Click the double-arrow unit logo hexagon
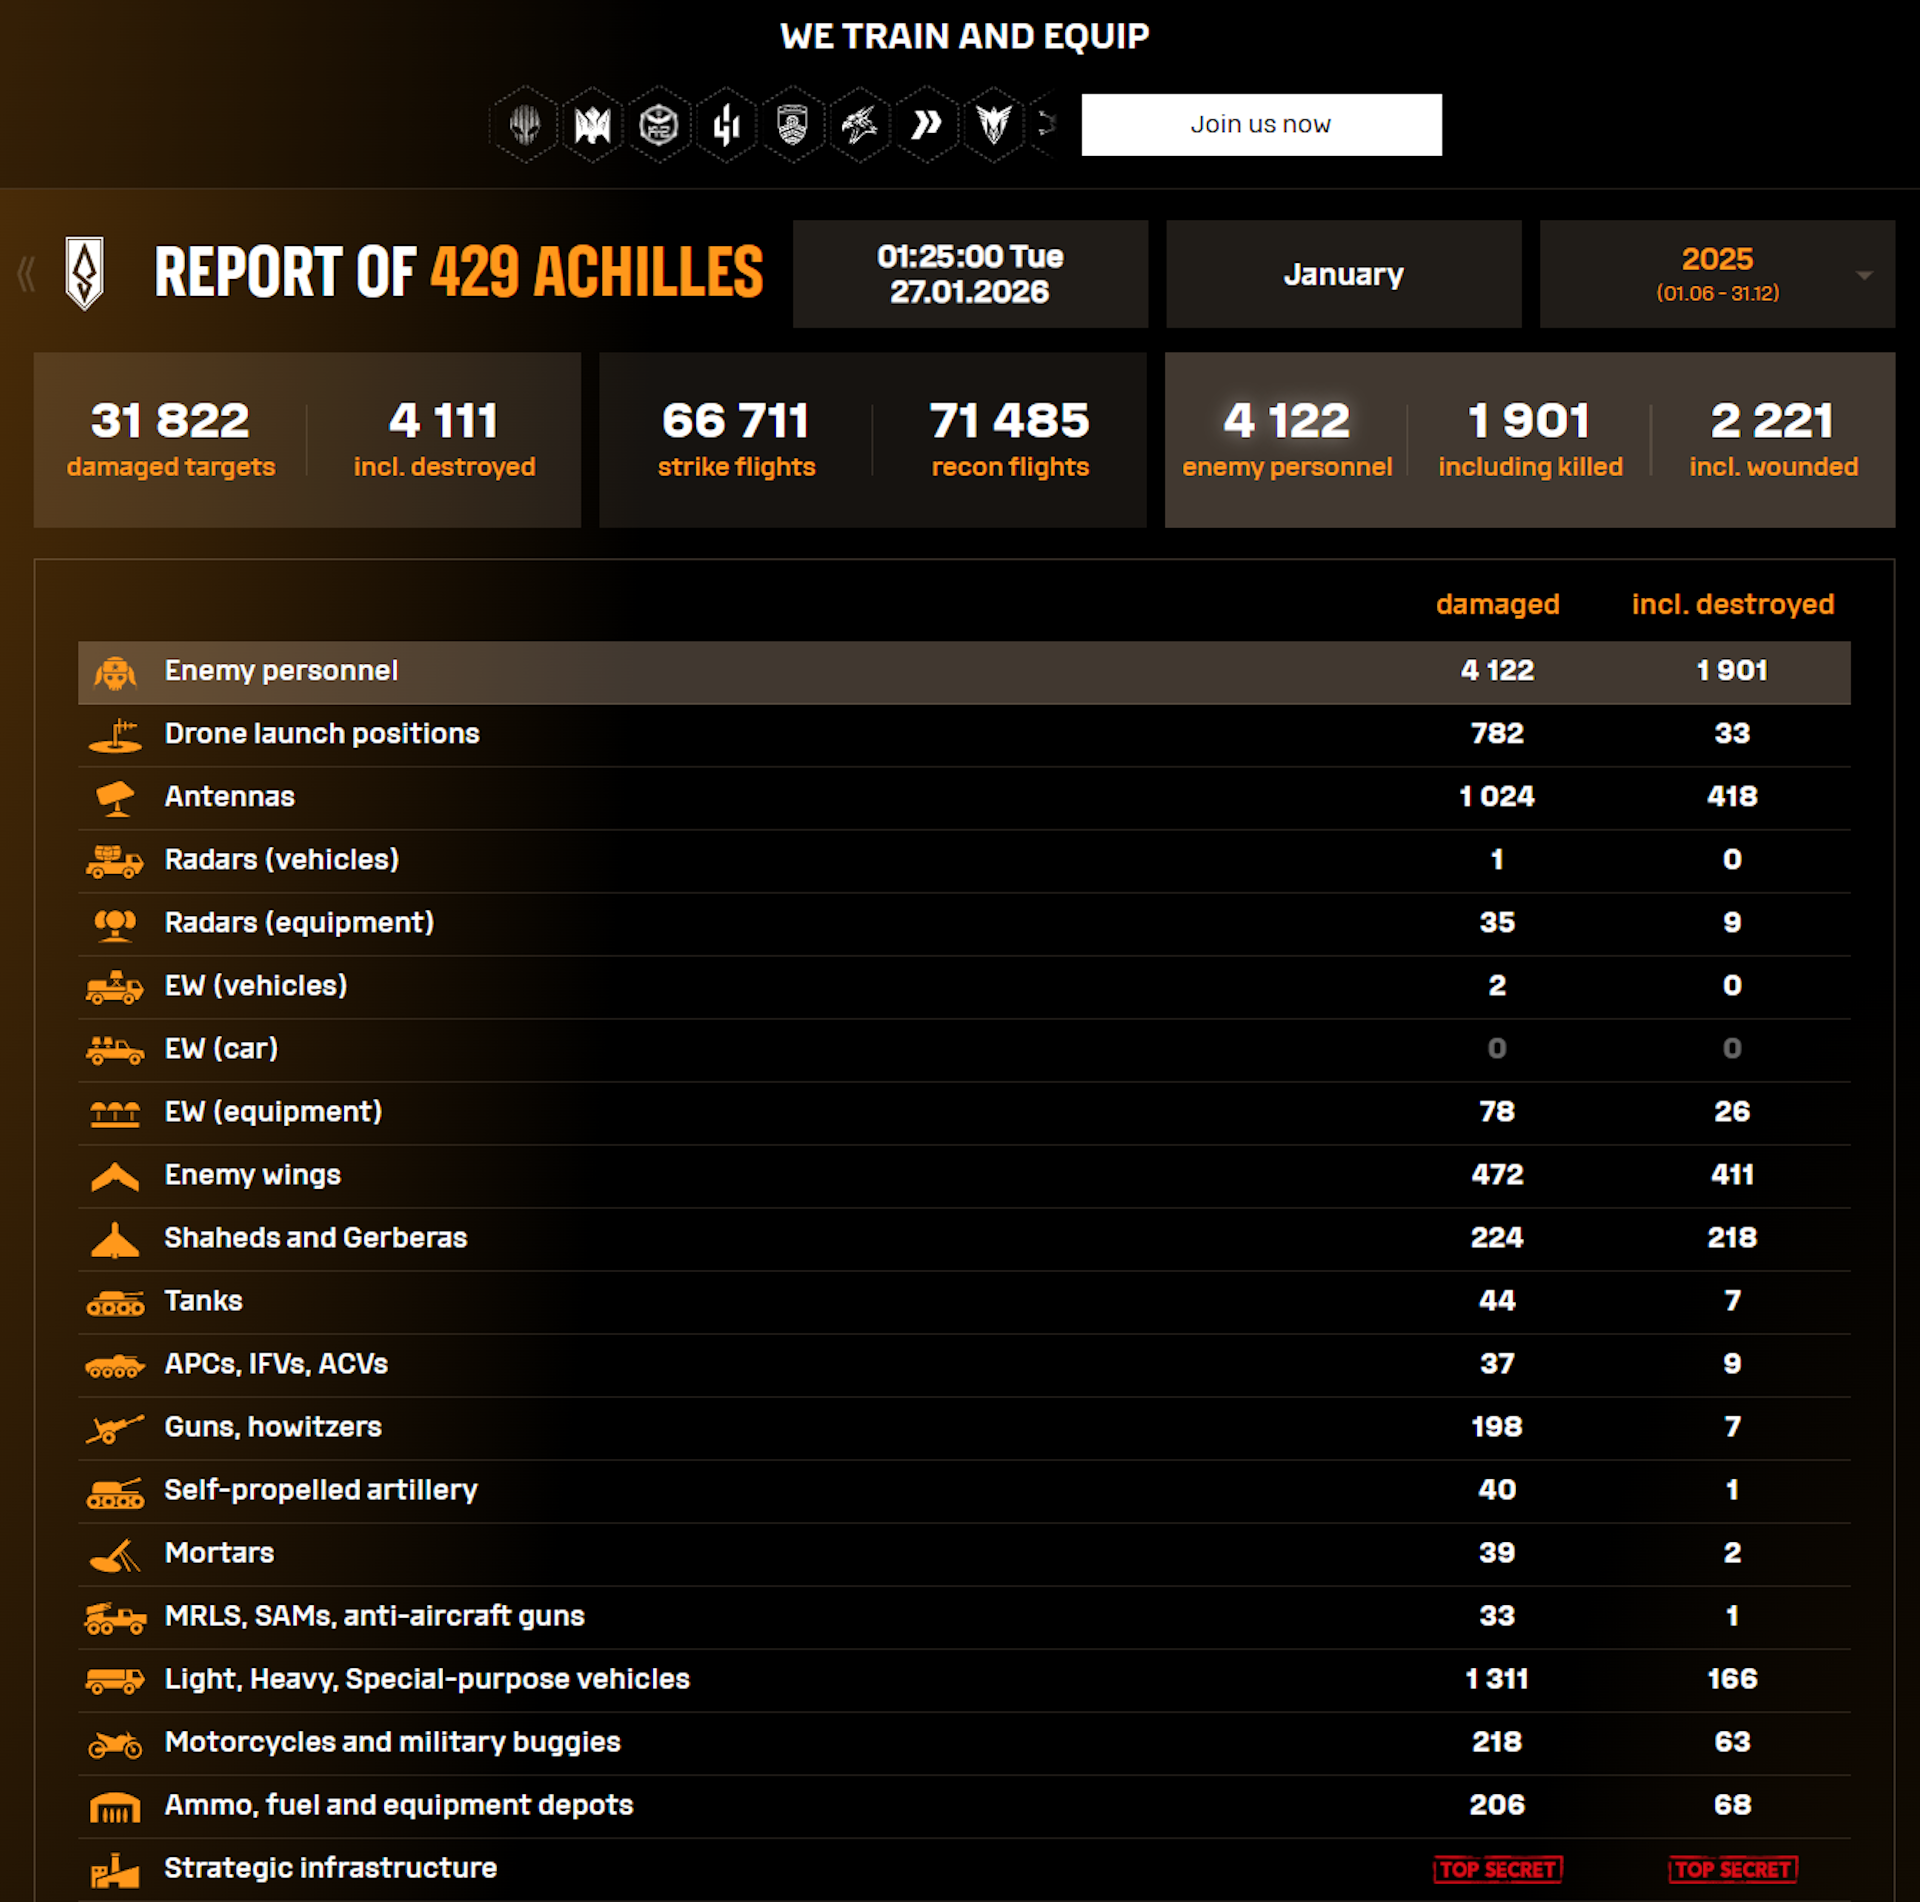The width and height of the screenshot is (1920, 1902). pos(926,125)
